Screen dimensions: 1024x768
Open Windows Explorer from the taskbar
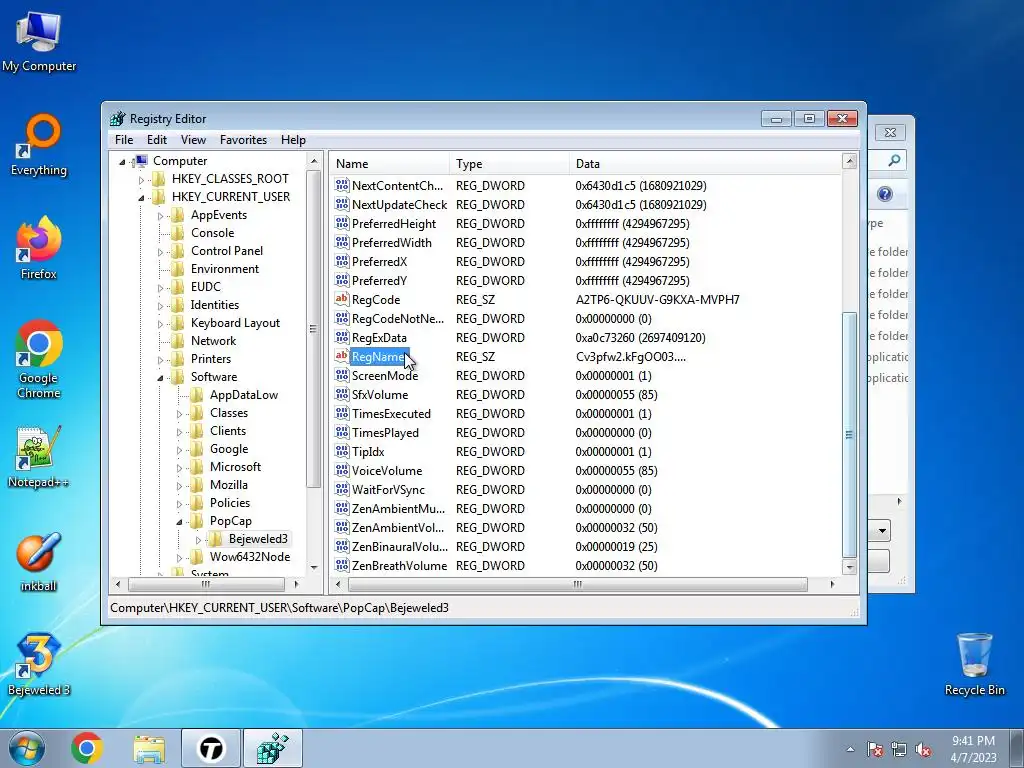pyautogui.click(x=149, y=748)
